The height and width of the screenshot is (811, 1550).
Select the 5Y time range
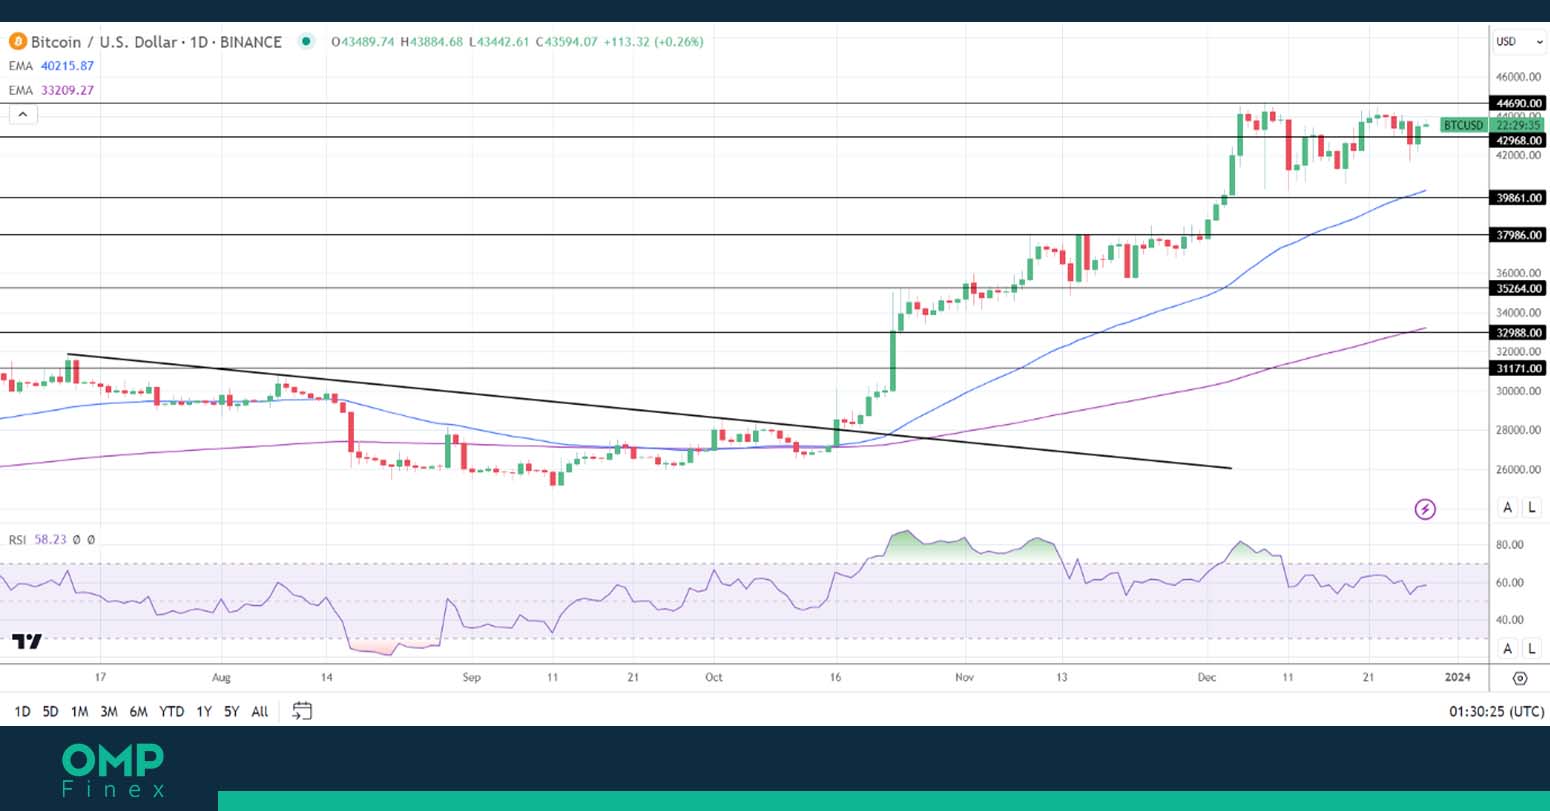(x=232, y=712)
